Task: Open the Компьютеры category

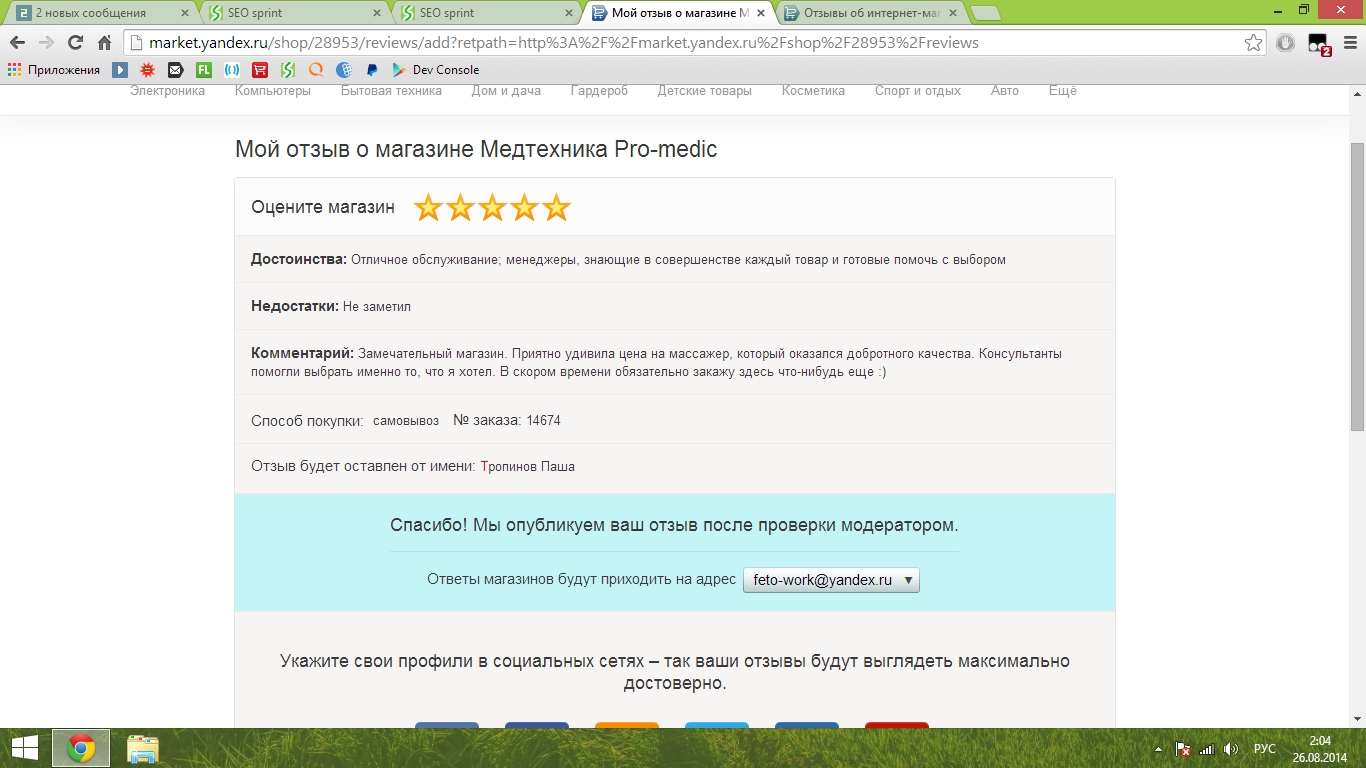Action: tap(273, 91)
